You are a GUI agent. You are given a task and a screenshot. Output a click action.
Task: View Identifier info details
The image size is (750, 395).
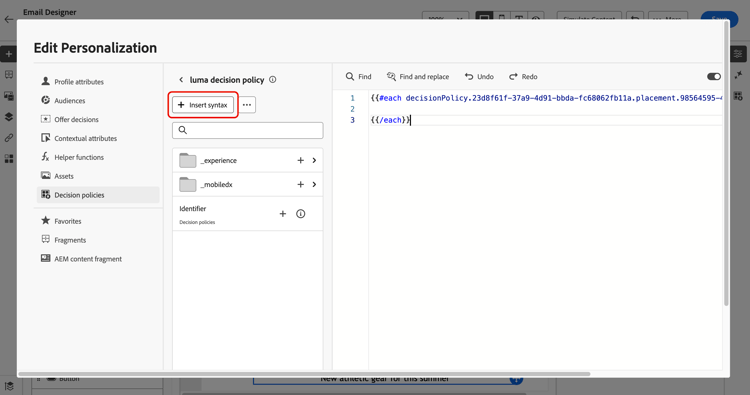[300, 214]
